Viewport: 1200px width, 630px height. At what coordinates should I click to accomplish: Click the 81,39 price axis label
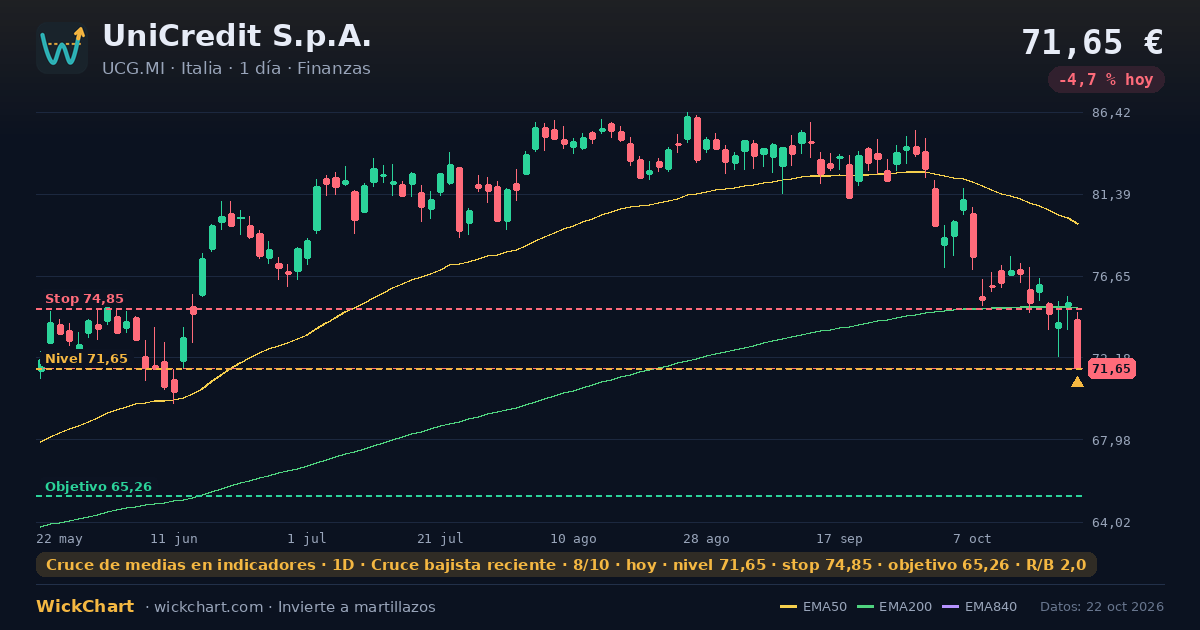click(x=1111, y=195)
